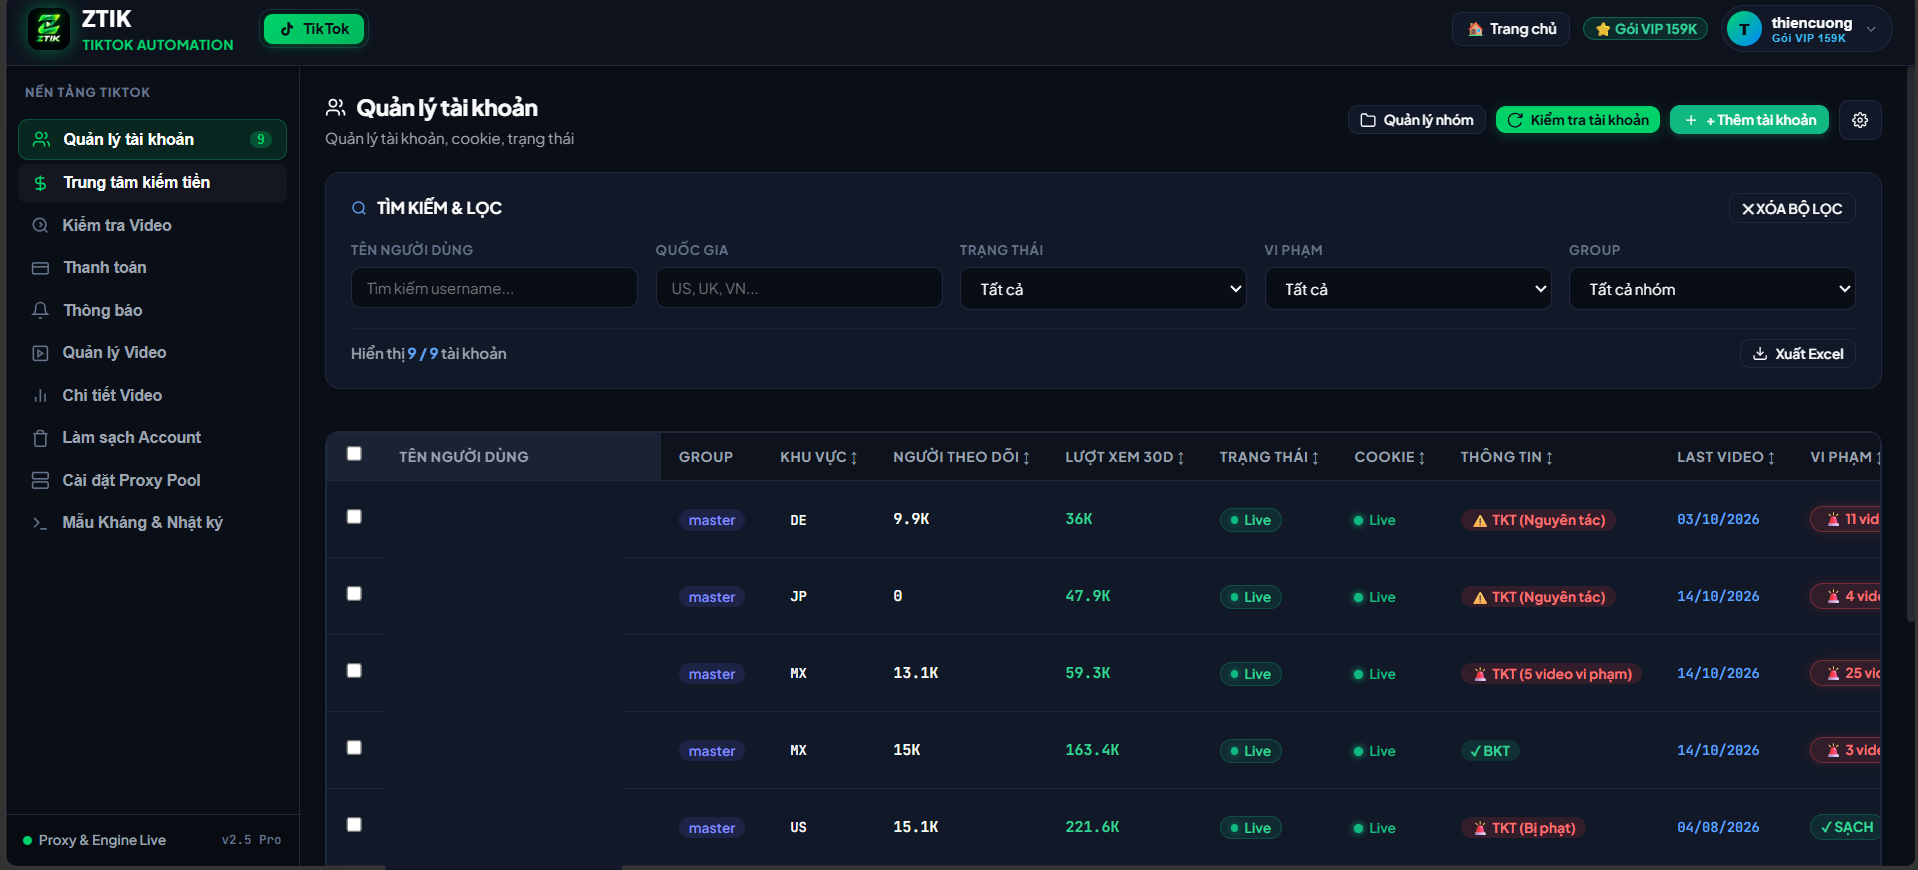Click the Cài đặt Proxy Pool server icon
This screenshot has width=1918, height=870.
(x=40, y=480)
